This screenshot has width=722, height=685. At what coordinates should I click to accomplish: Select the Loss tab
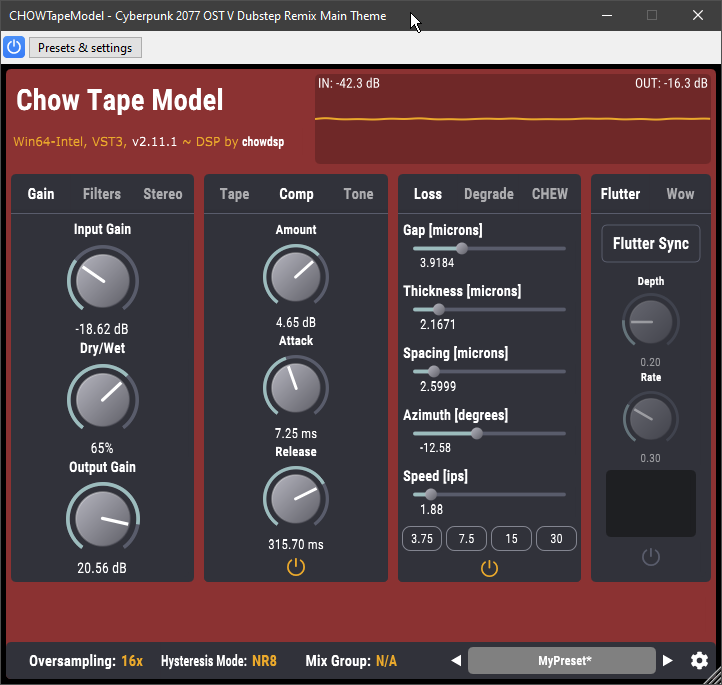coord(428,194)
